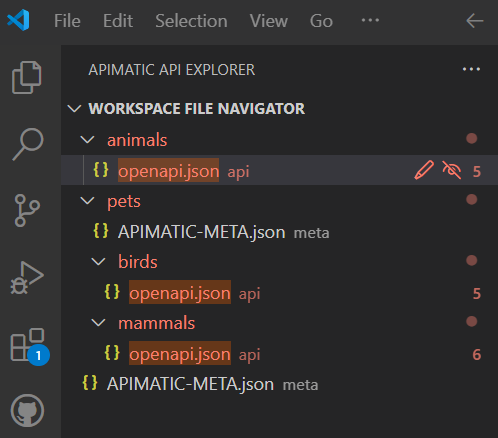Click the APIMATIC API EXPLORER panel title
The width and height of the screenshot is (498, 438).
click(x=172, y=70)
